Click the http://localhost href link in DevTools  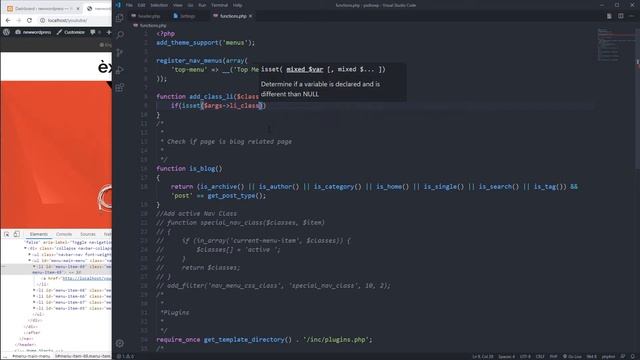point(86,278)
